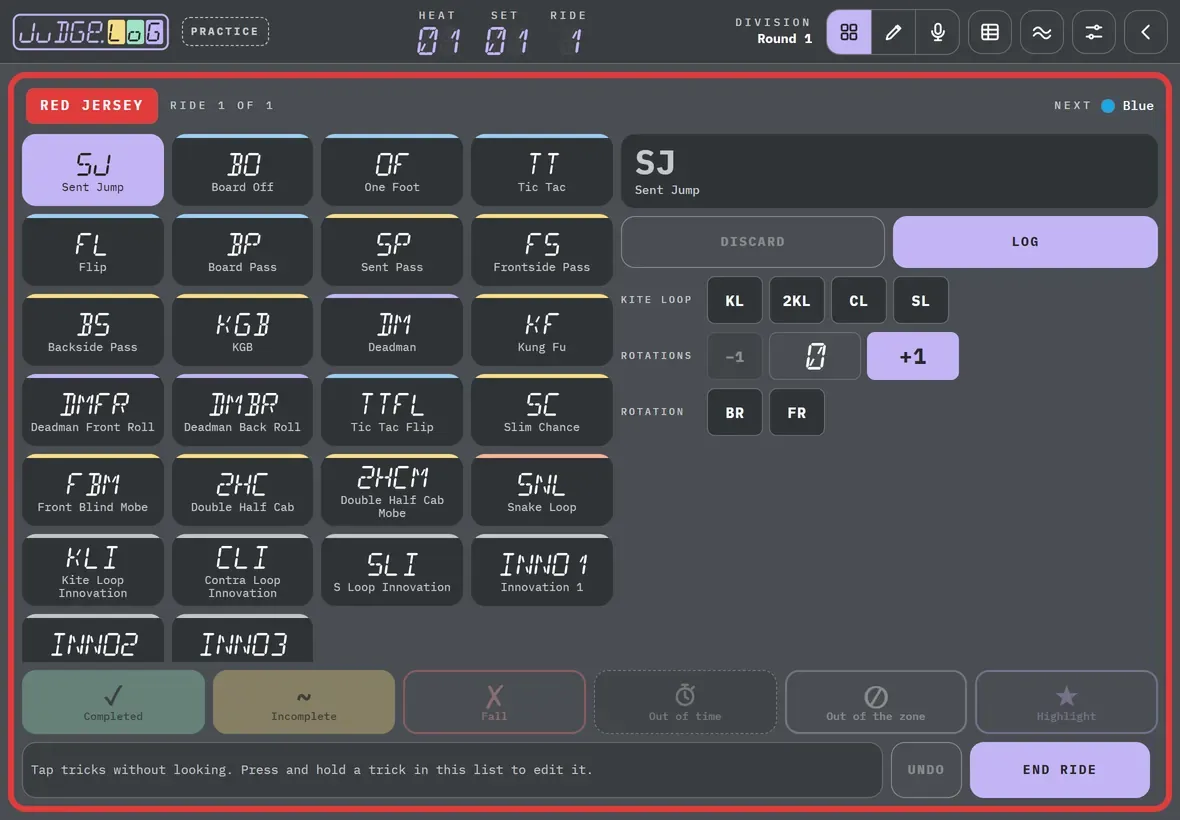Viewport: 1180px width, 820px height.
Task: Select the Kung Fu trick tile
Action: (542, 330)
